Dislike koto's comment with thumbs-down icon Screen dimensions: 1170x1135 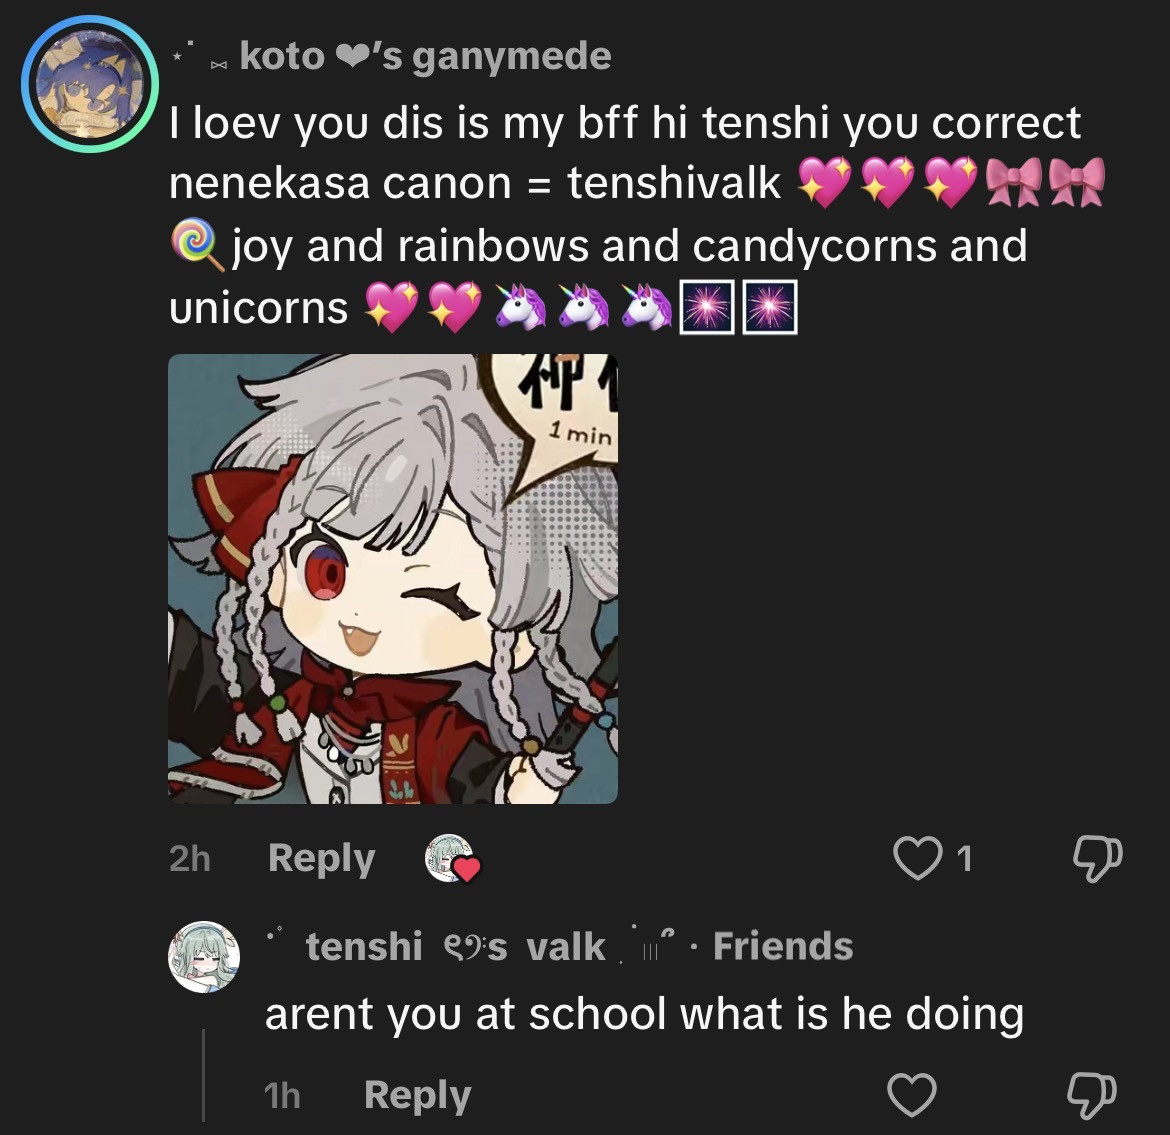pyautogui.click(x=1097, y=859)
